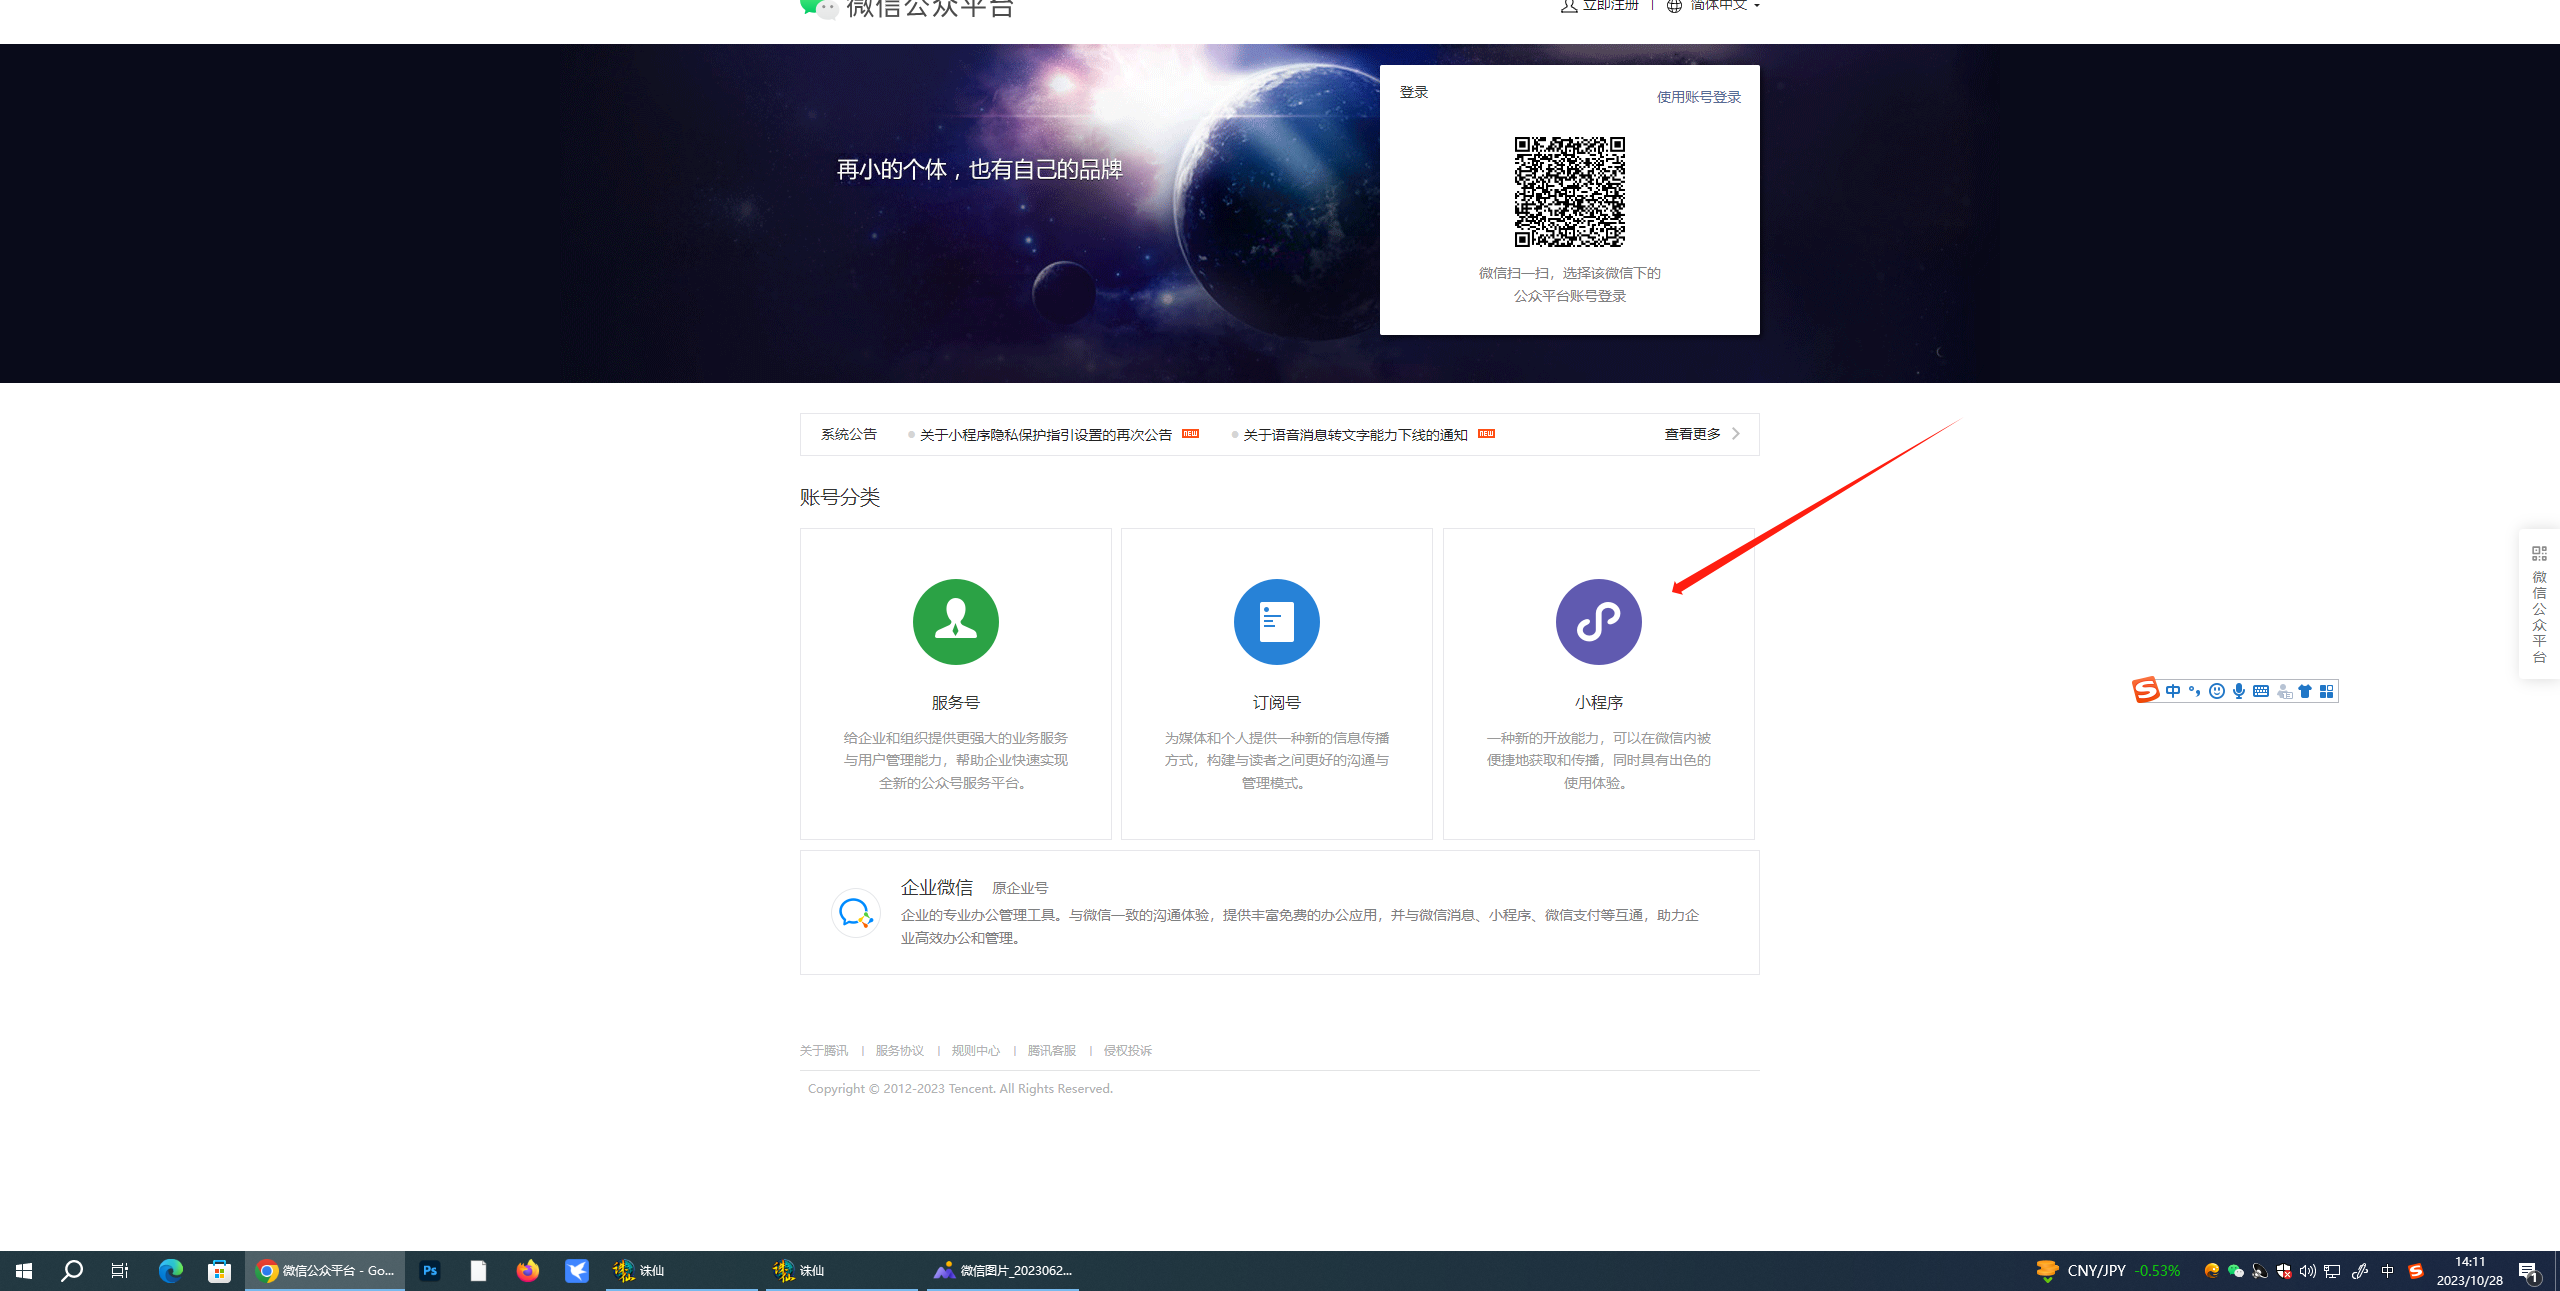Toggle punctuation mode on Sogou bar
Viewport: 2560px width, 1291px height.
pyautogui.click(x=2194, y=691)
